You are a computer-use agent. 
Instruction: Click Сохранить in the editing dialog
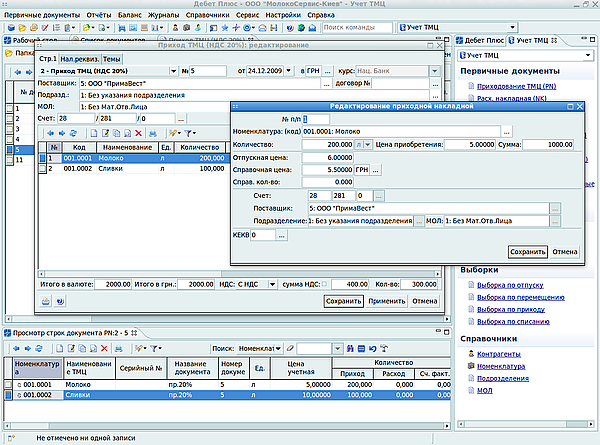(527, 252)
